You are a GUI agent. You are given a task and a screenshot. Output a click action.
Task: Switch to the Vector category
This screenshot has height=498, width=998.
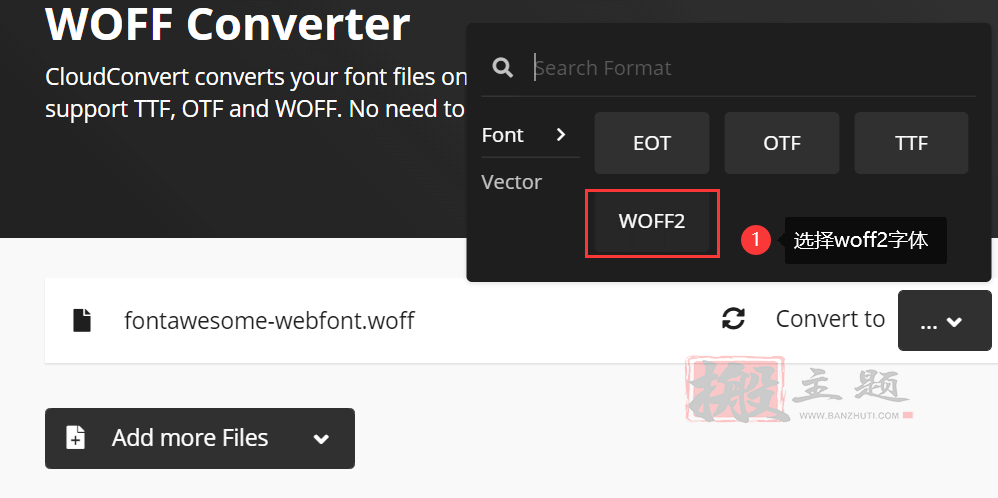click(512, 182)
